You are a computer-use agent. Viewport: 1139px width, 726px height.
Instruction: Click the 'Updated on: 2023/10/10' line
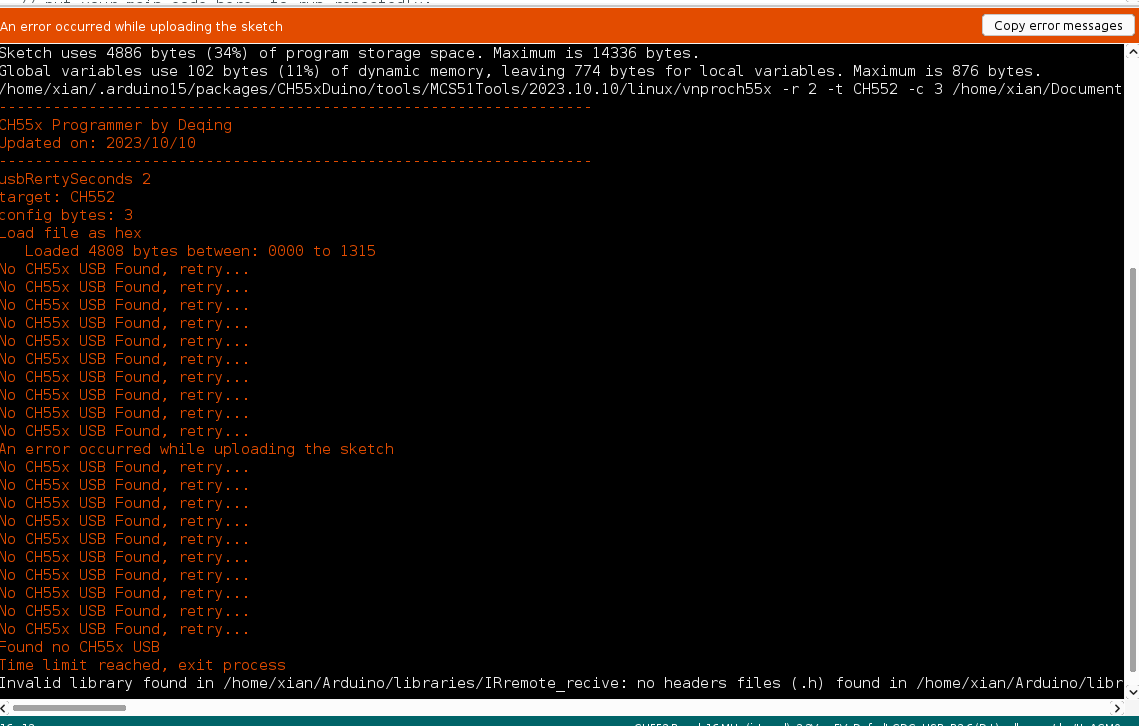pyautogui.click(x=97, y=143)
